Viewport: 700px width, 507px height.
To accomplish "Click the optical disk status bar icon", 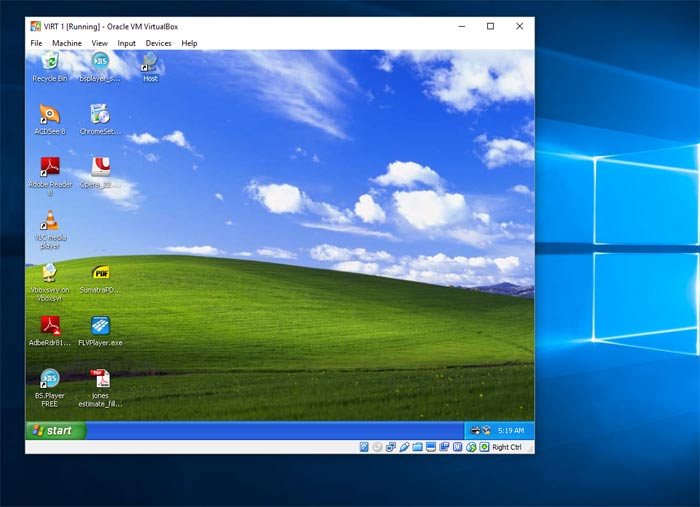I will click(x=377, y=447).
